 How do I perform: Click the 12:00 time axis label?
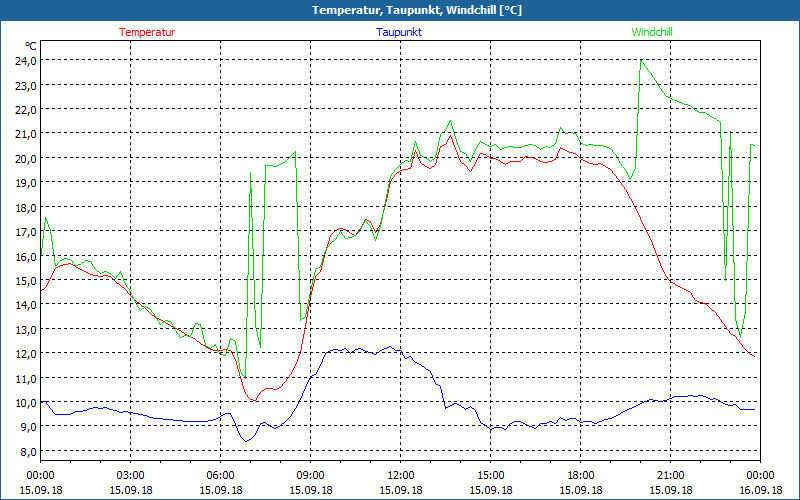(401, 476)
